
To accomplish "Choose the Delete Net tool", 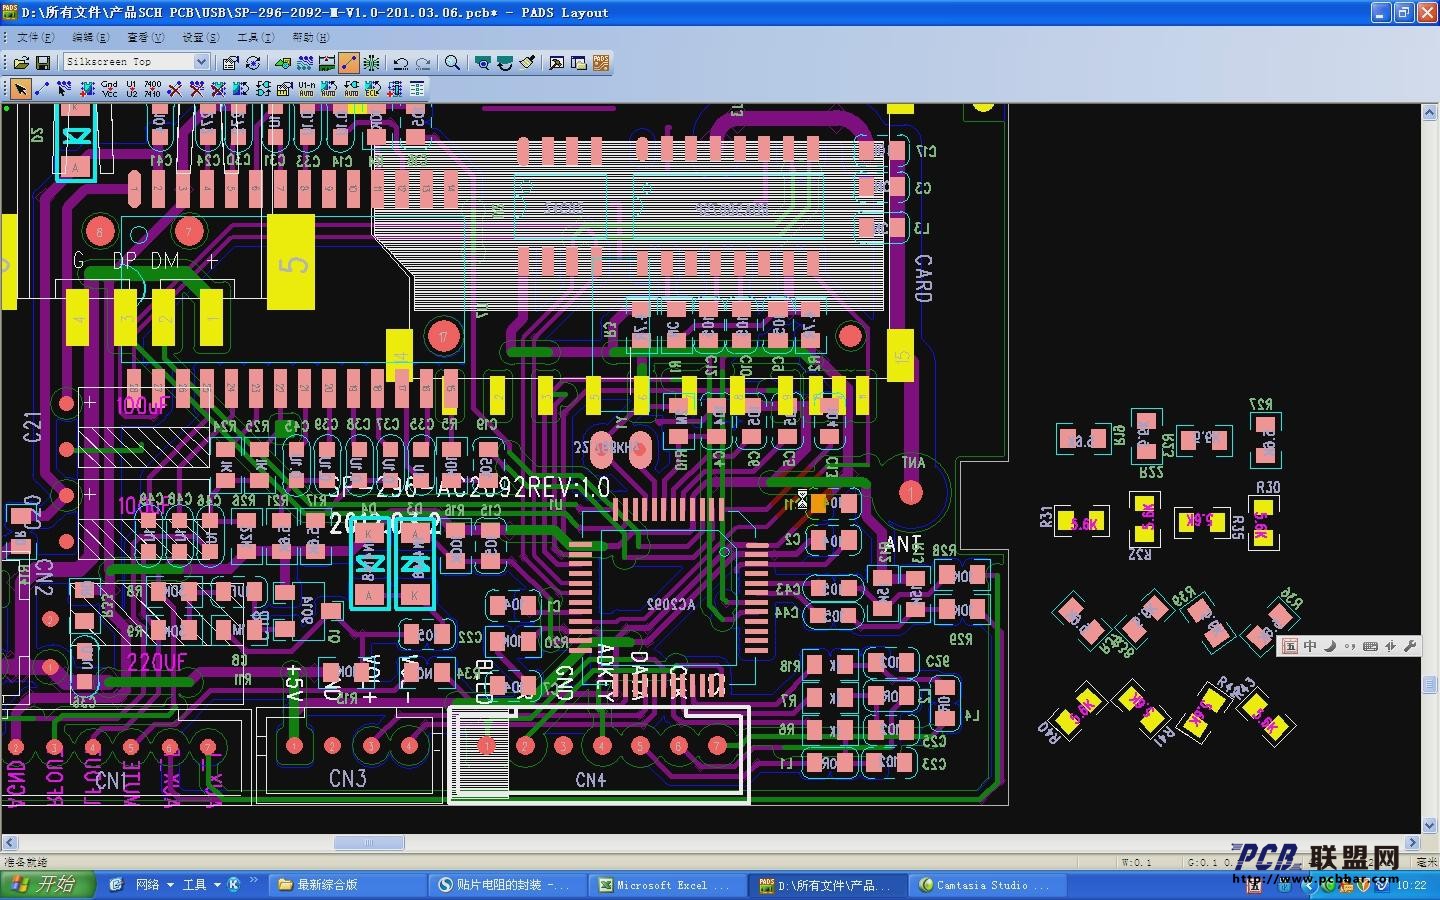I will 196,89.
